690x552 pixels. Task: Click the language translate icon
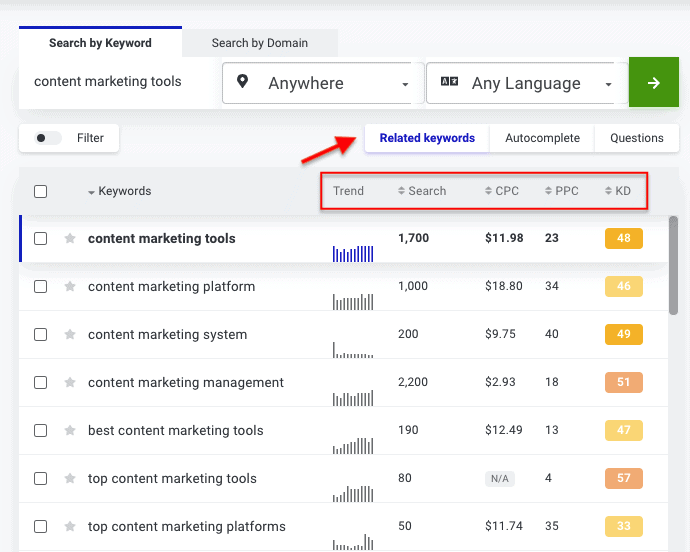coord(449,83)
